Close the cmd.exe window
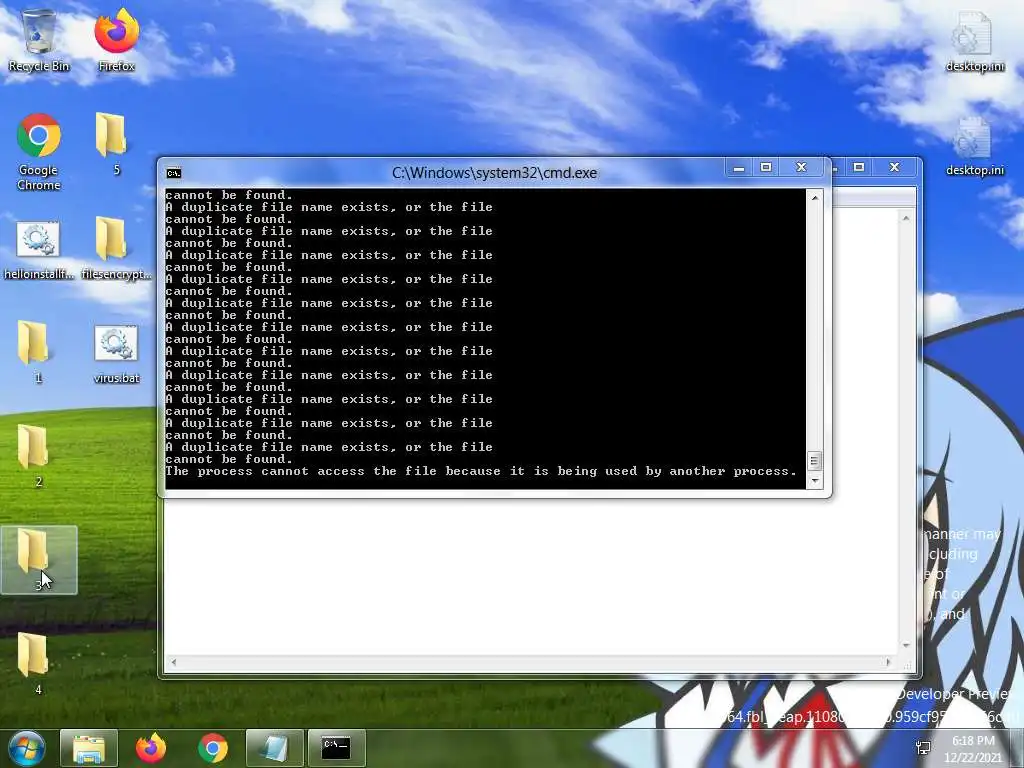This screenshot has width=1024, height=768. click(802, 168)
